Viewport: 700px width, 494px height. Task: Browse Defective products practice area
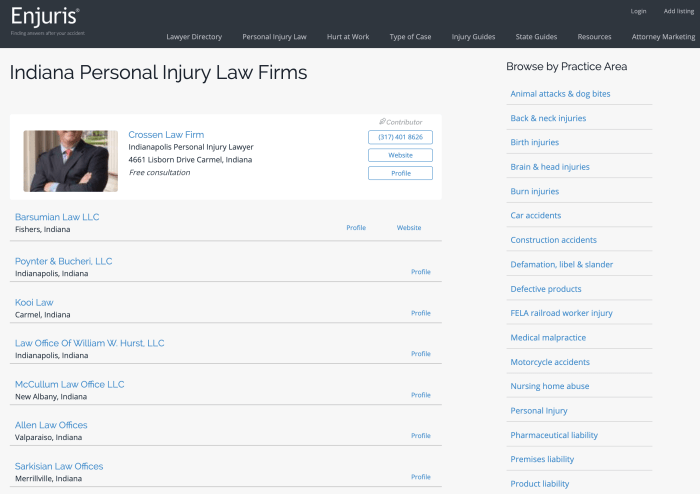pyautogui.click(x=546, y=289)
